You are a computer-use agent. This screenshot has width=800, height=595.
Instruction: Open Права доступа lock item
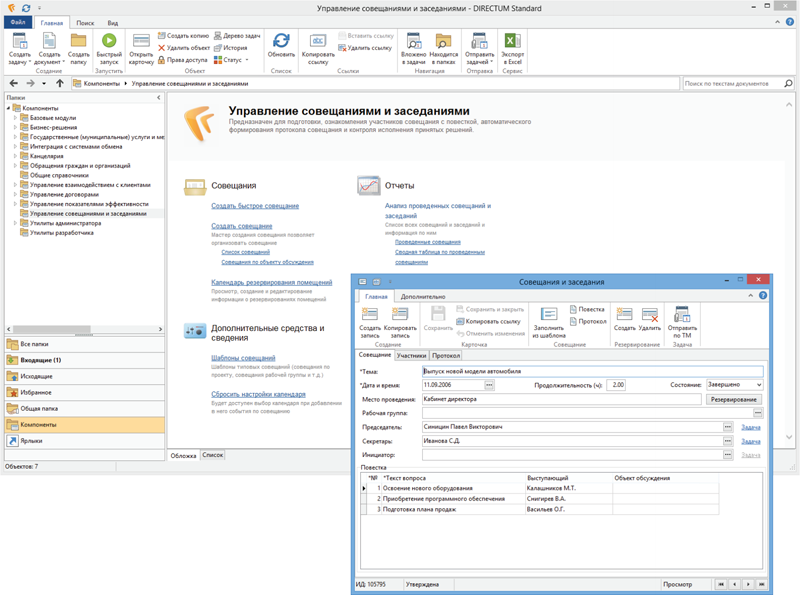pos(183,60)
